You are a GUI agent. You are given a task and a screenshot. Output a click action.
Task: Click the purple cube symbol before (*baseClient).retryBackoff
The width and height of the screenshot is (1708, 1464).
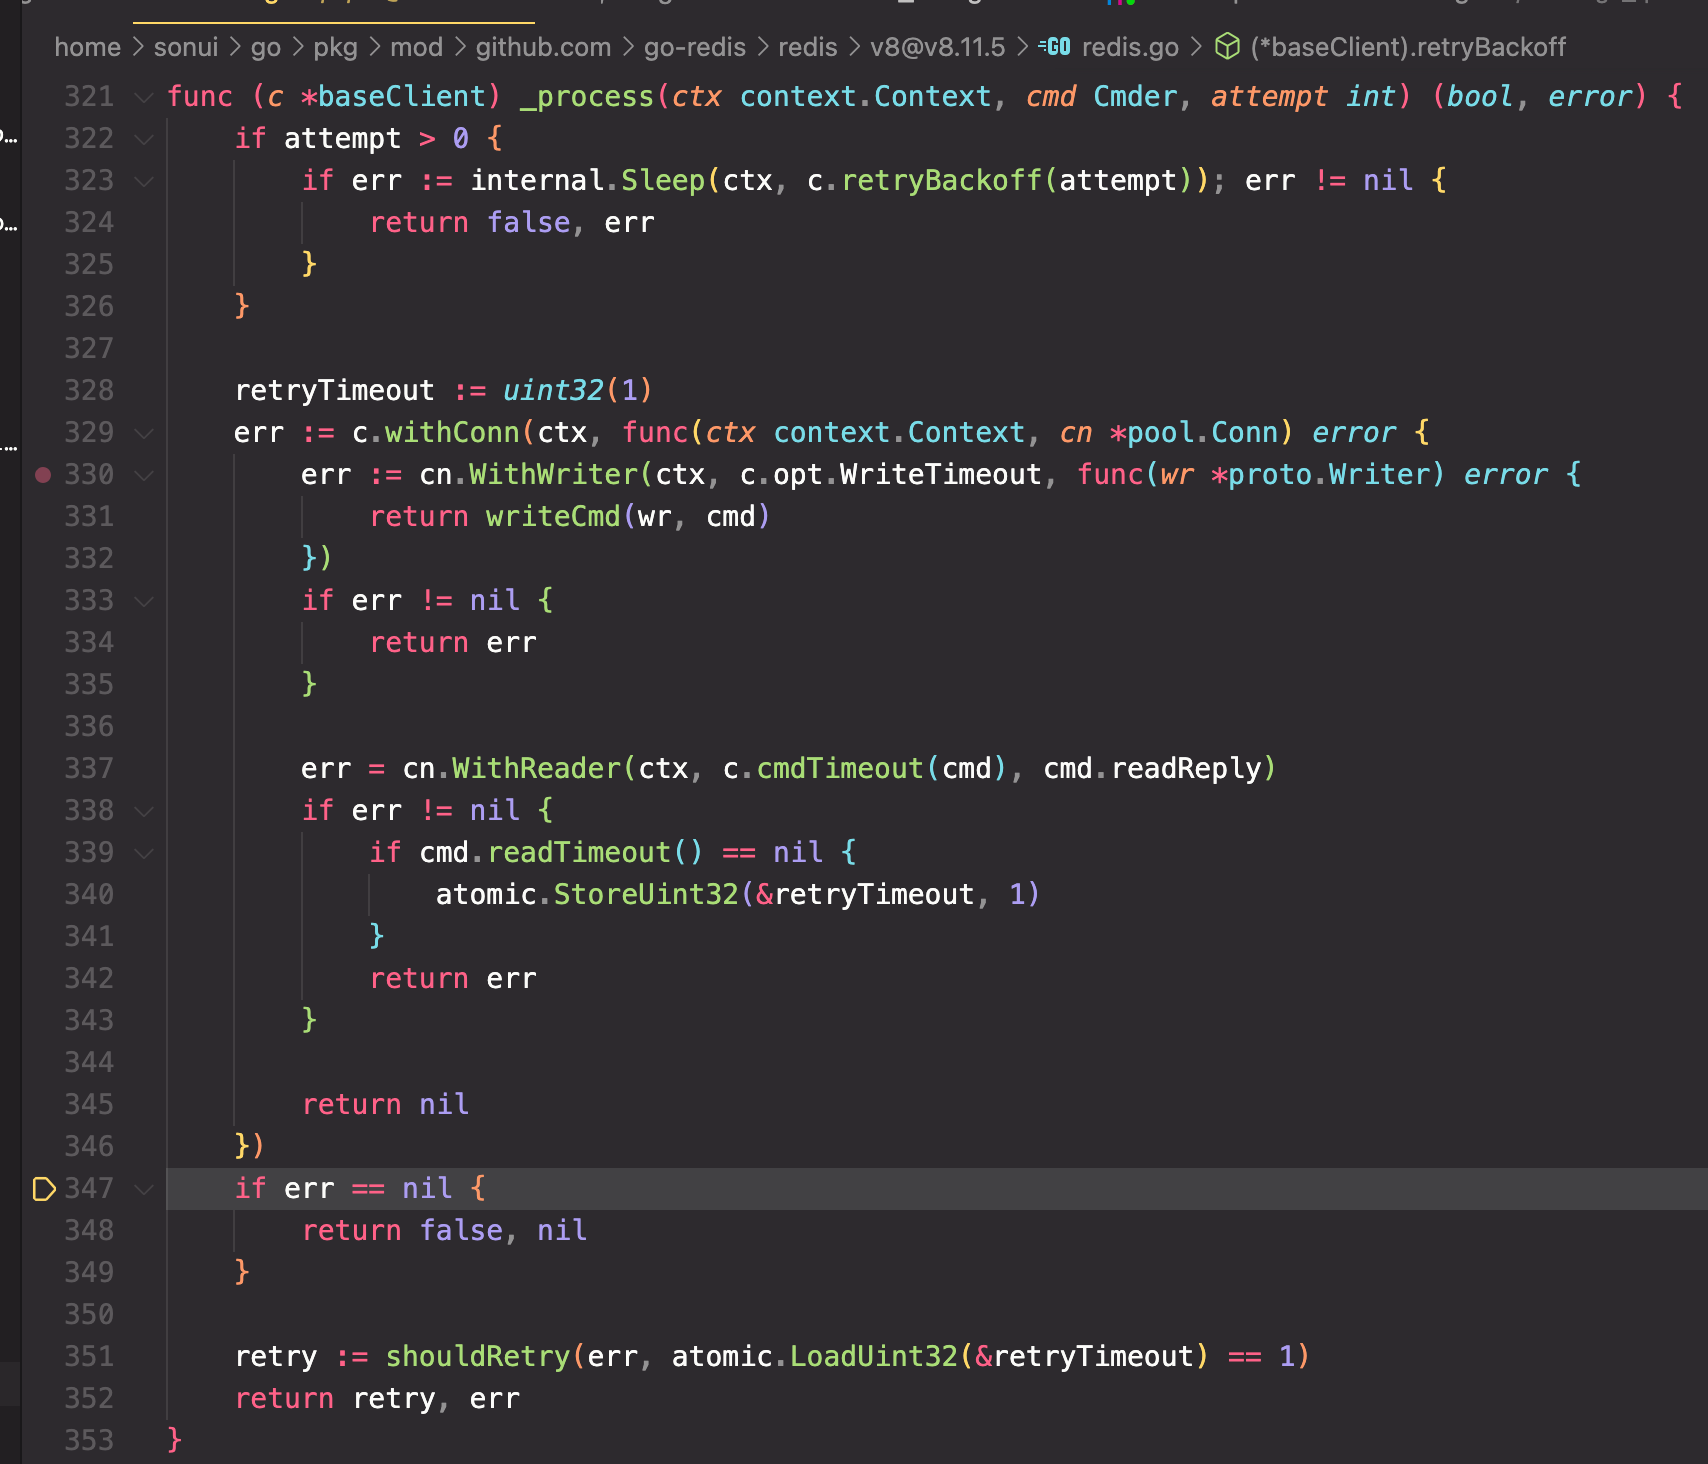point(1226,46)
